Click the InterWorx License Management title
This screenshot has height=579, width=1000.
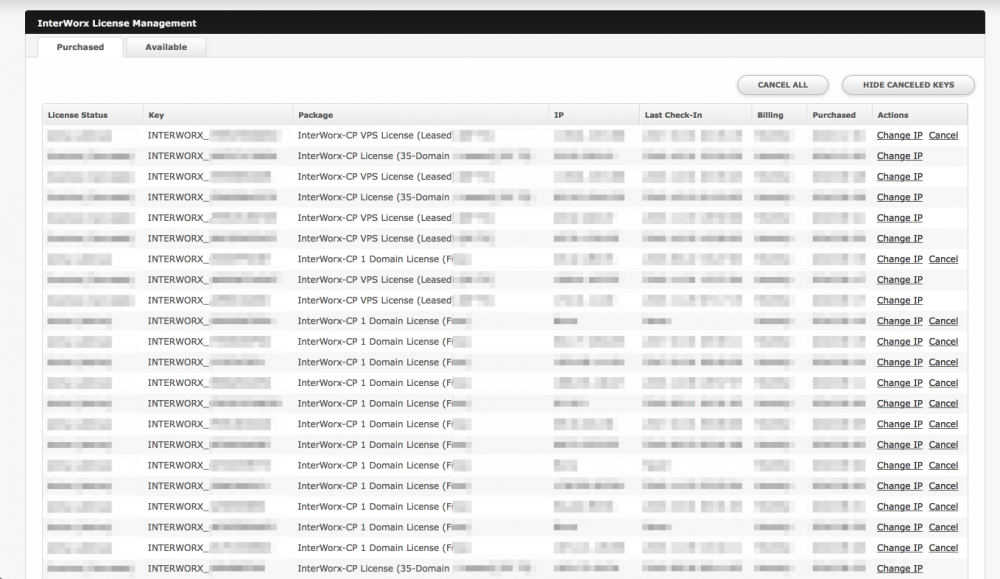[x=117, y=23]
